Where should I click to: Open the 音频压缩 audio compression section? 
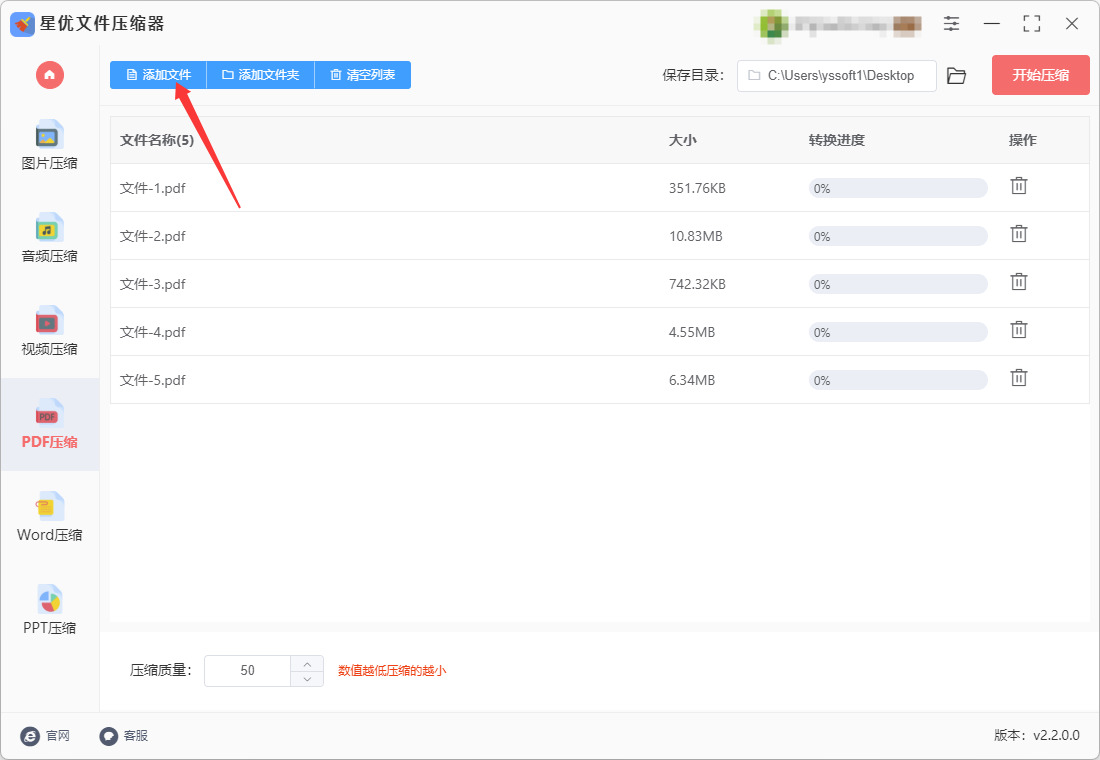coord(49,238)
